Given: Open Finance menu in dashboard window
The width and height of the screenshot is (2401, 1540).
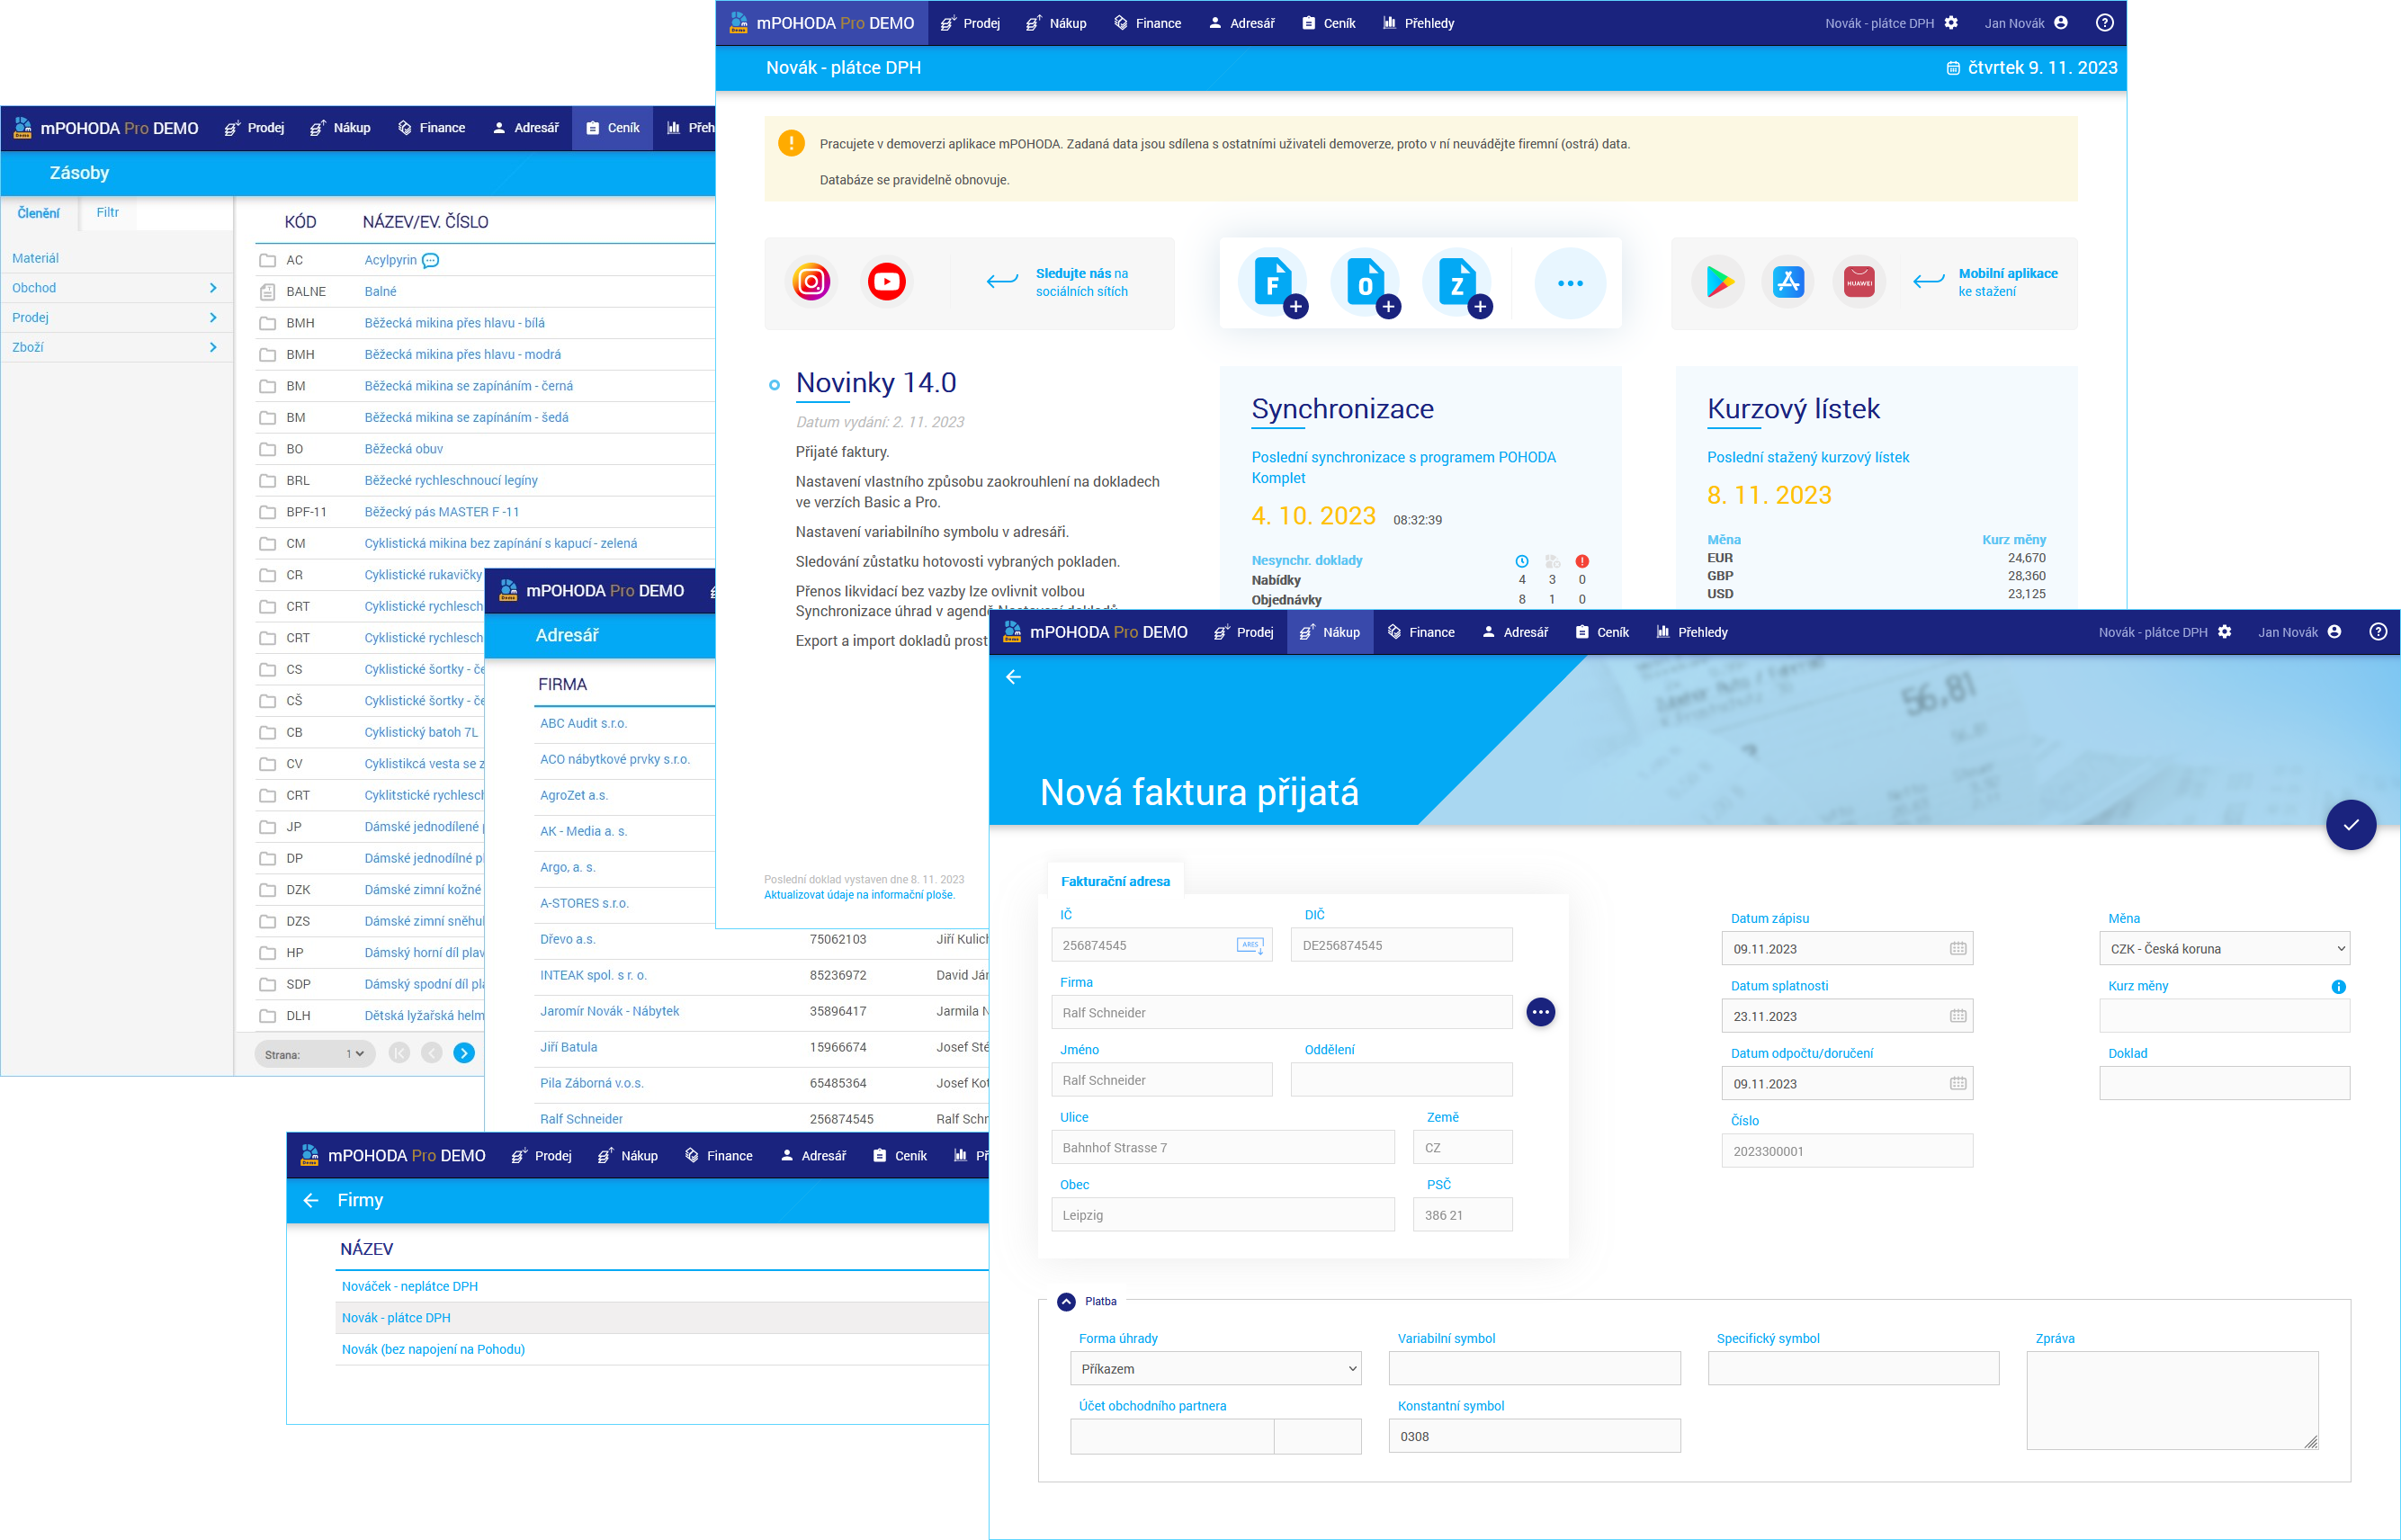Looking at the screenshot, I should [1147, 23].
